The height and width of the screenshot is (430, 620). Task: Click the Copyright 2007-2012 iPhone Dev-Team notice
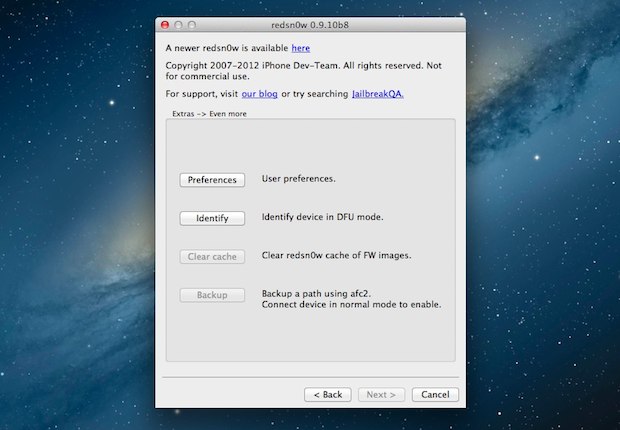tap(304, 71)
